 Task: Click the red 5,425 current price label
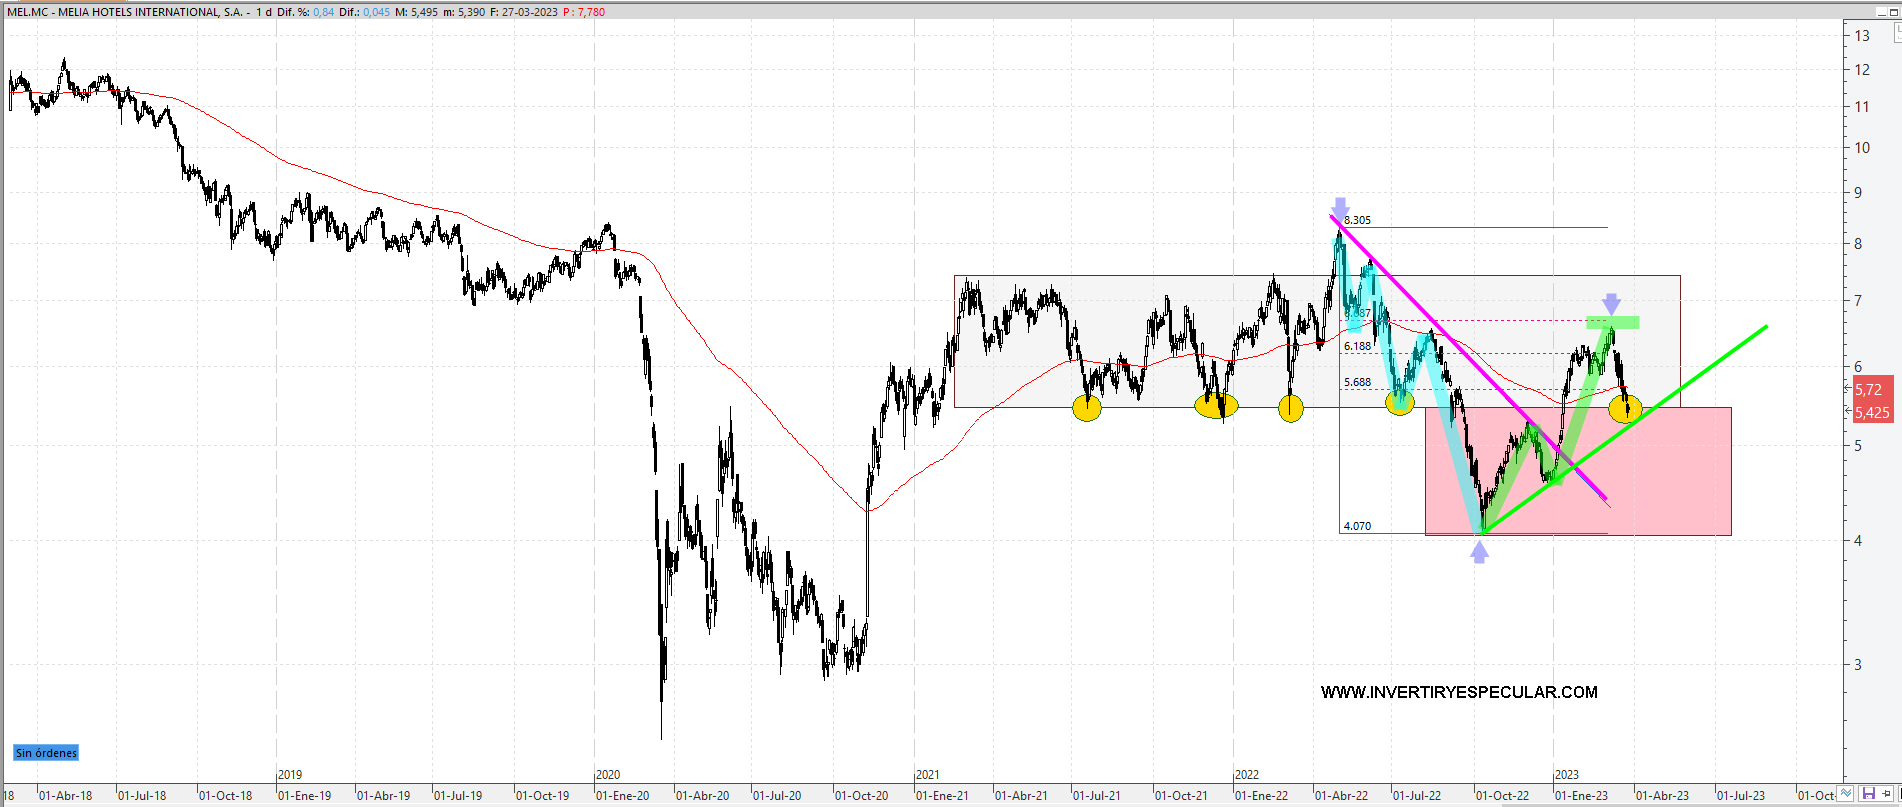click(1872, 412)
